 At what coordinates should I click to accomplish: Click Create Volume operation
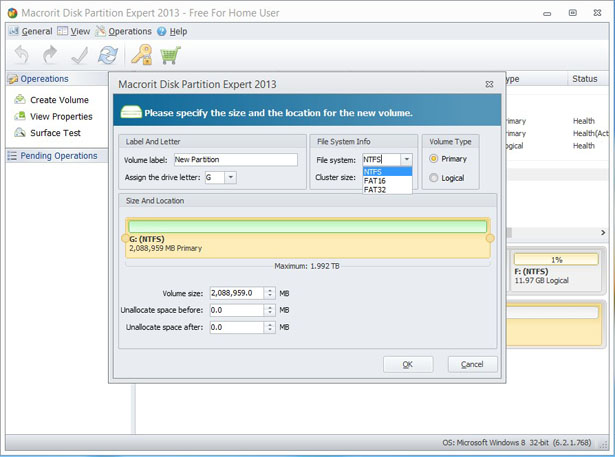(x=59, y=100)
